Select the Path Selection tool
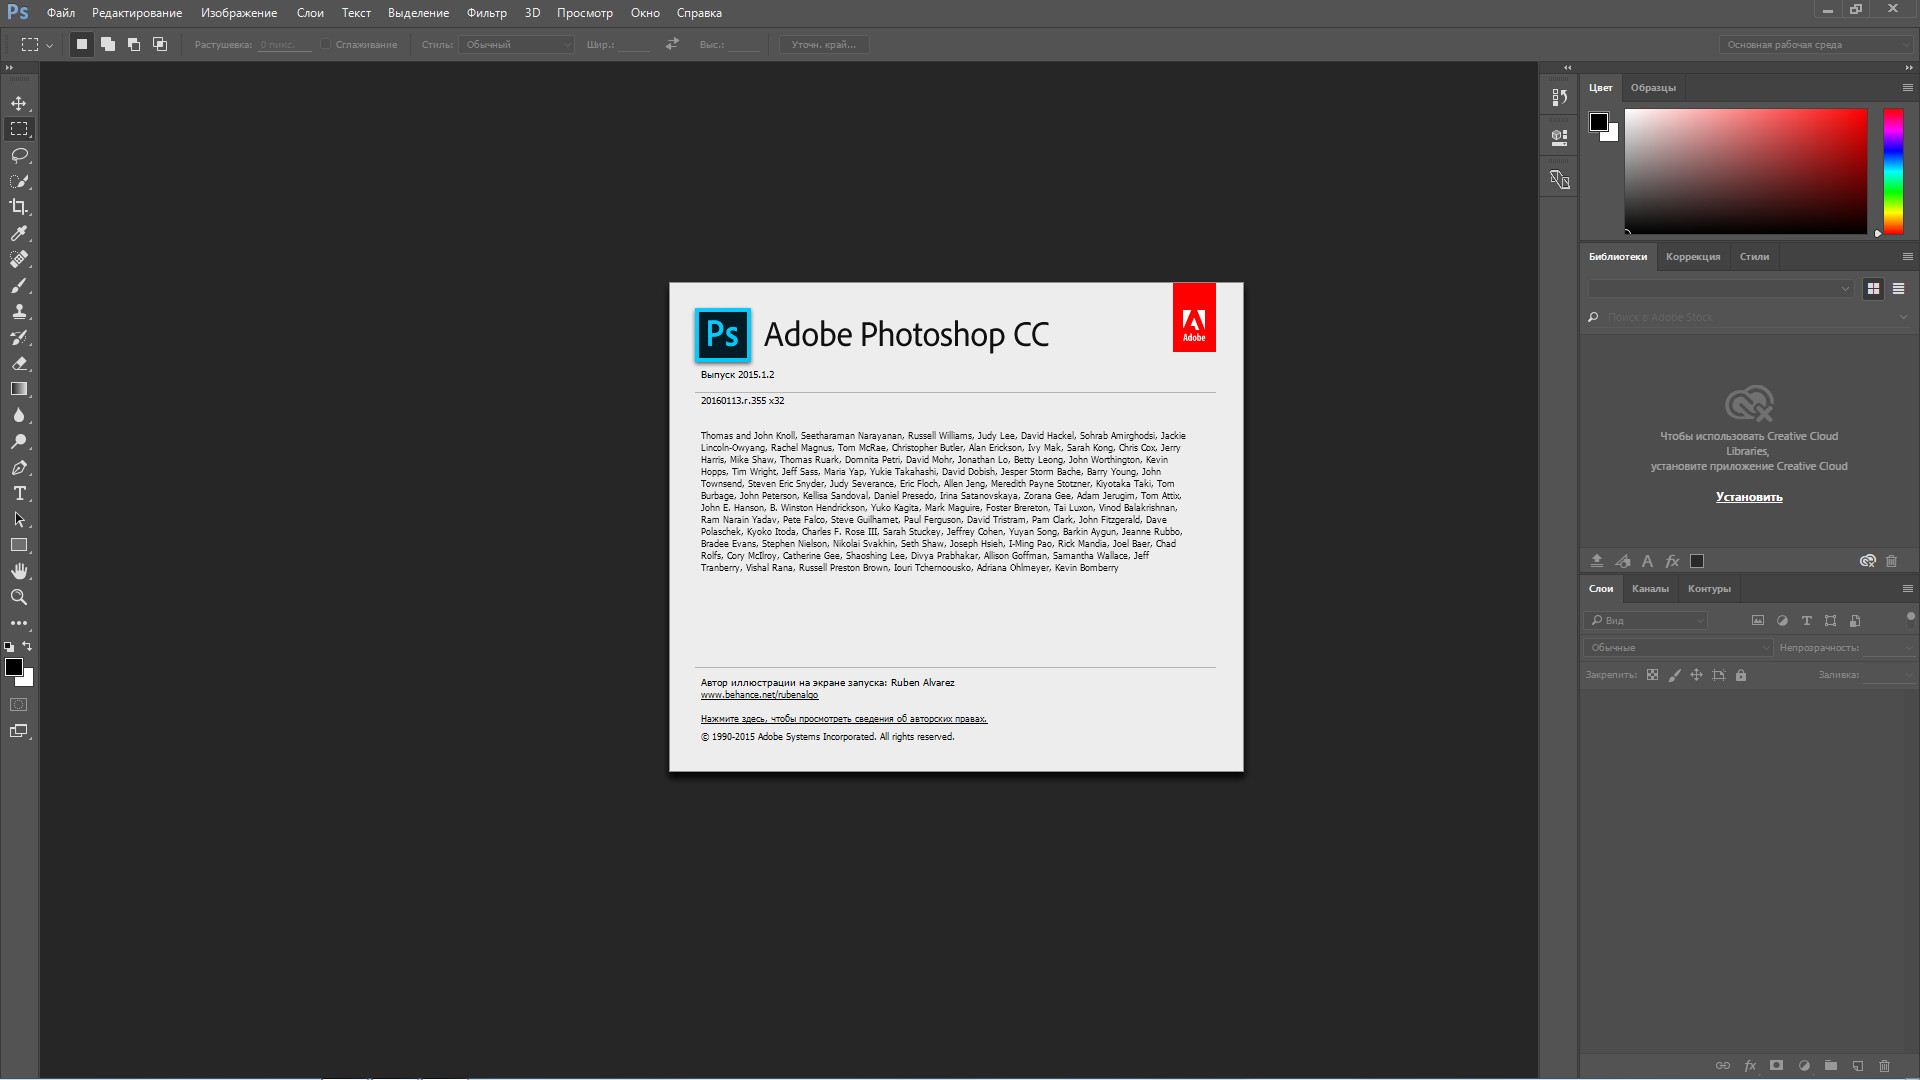This screenshot has width=1920, height=1080. coord(19,519)
